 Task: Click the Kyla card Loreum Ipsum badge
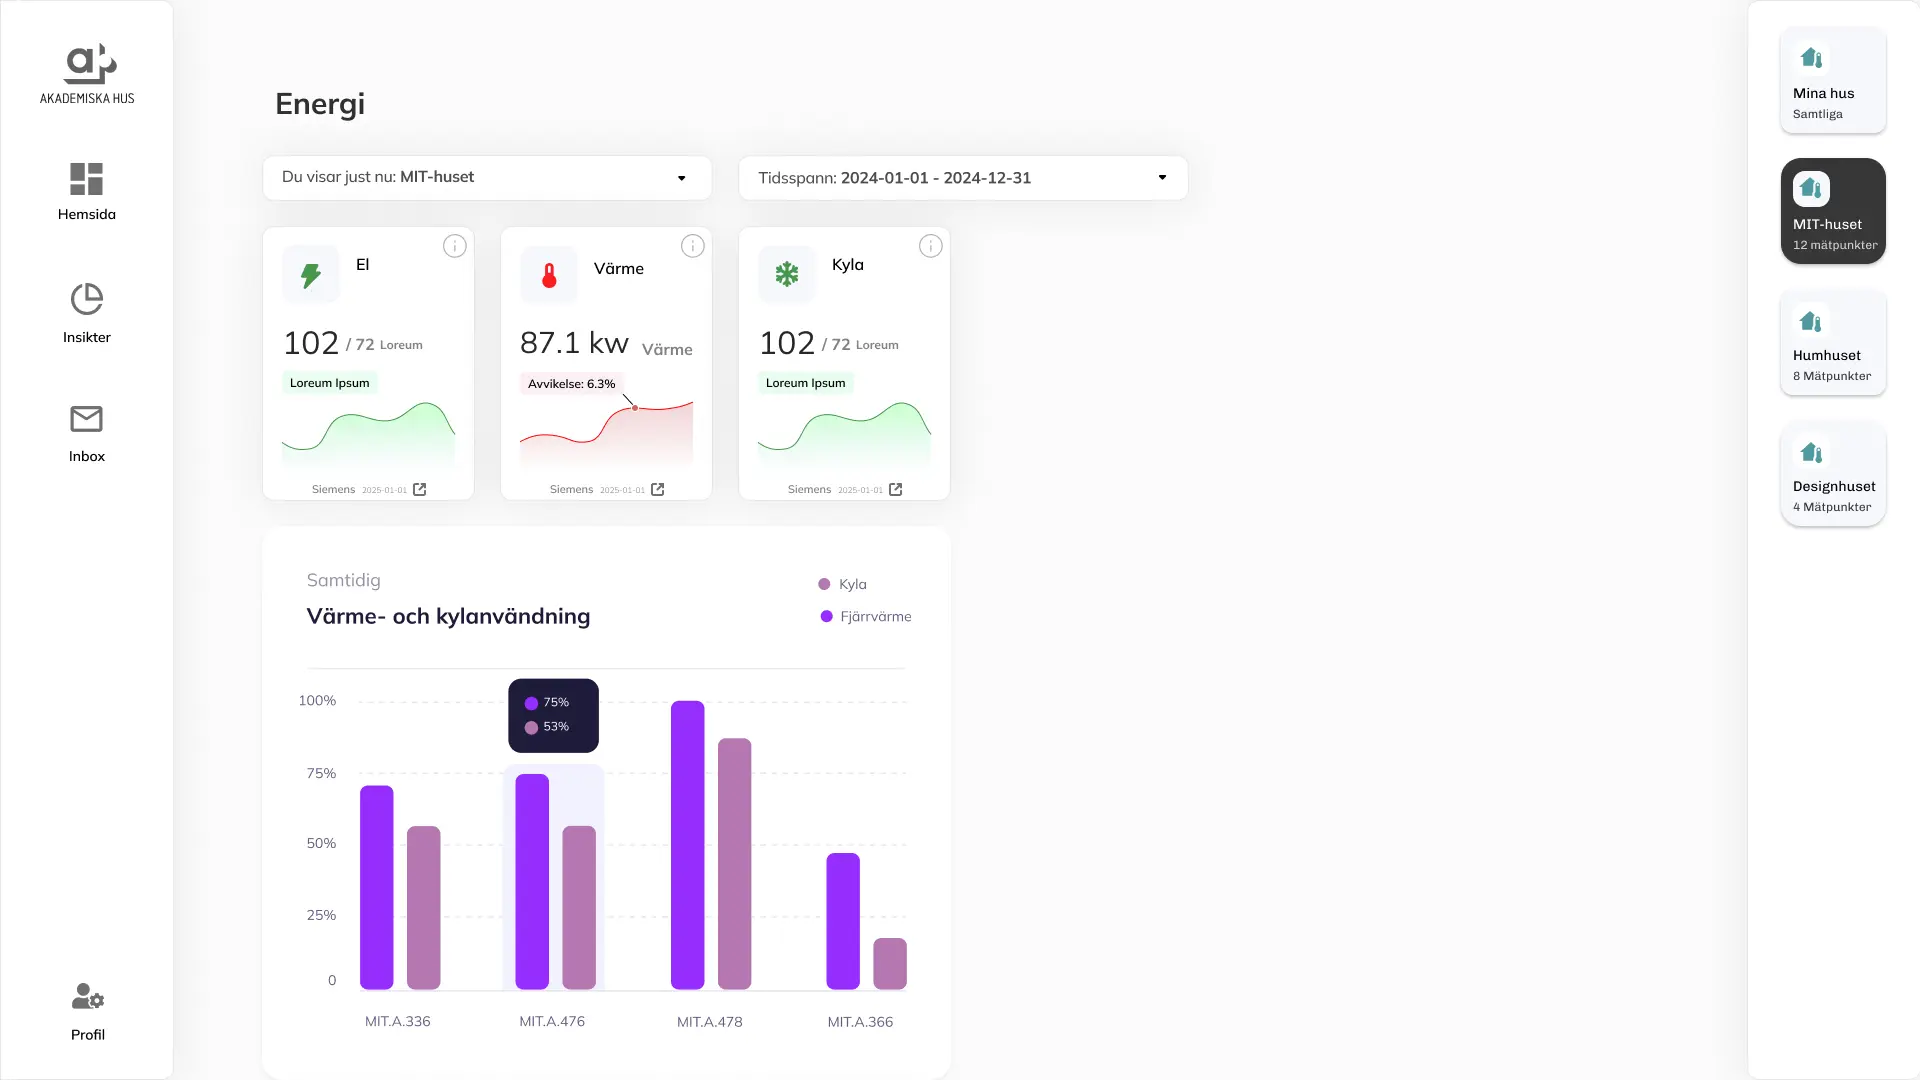click(806, 383)
